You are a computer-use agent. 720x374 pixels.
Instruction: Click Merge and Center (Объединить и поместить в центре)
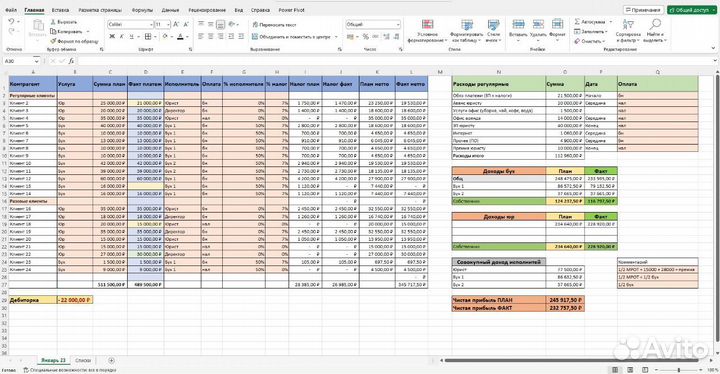coord(291,37)
